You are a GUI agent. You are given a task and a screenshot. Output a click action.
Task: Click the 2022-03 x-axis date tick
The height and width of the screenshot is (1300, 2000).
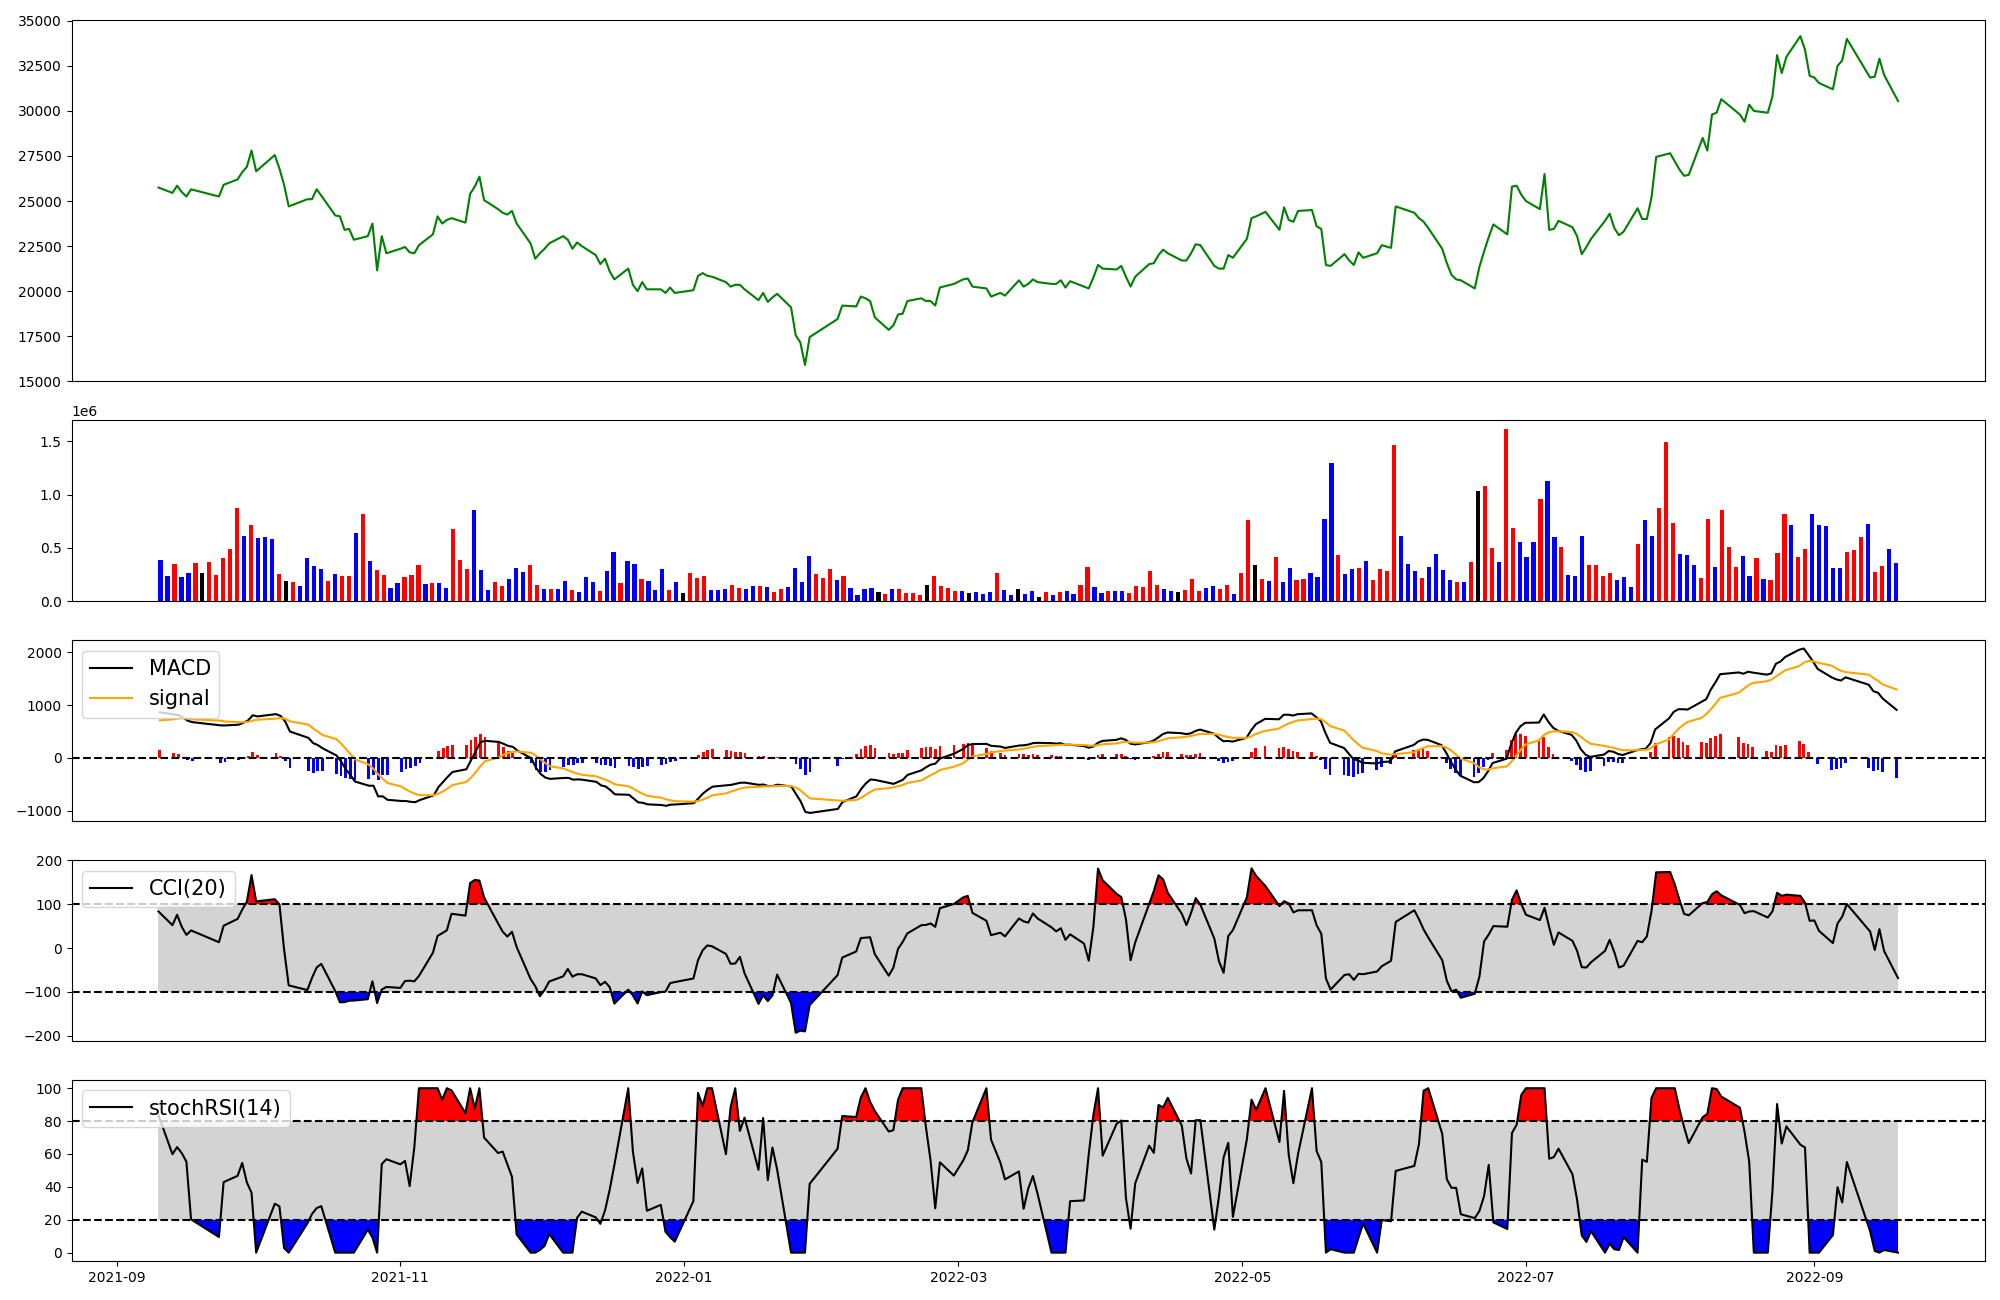click(x=959, y=1277)
